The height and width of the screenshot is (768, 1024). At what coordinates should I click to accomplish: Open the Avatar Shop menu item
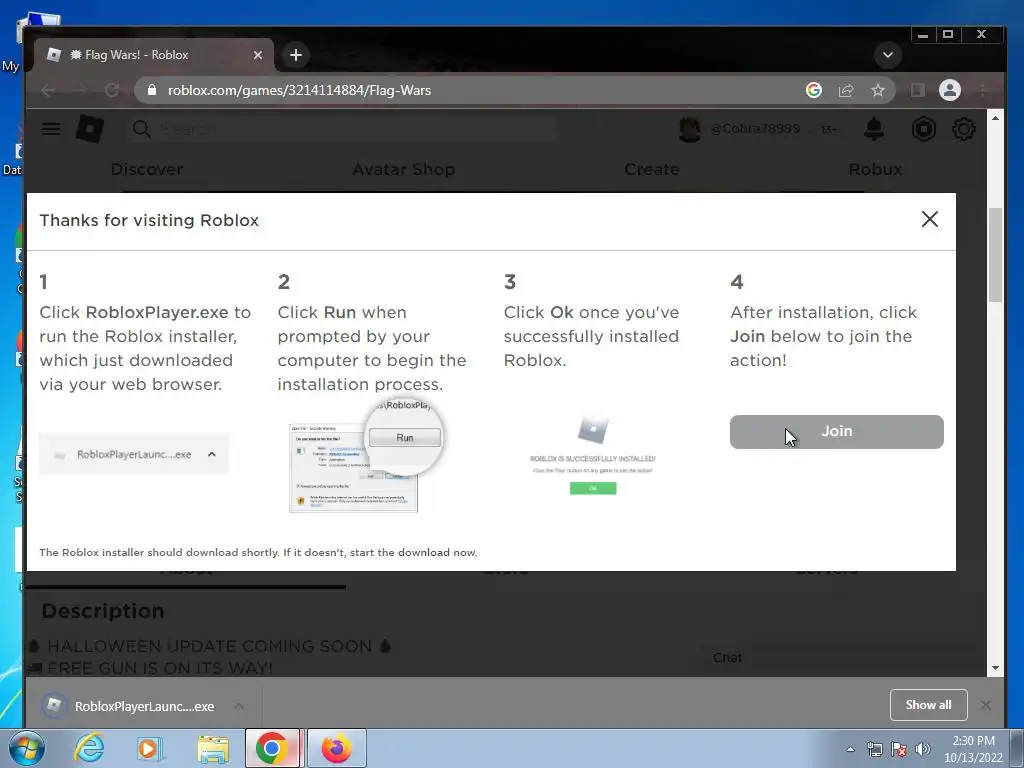pyautogui.click(x=404, y=169)
